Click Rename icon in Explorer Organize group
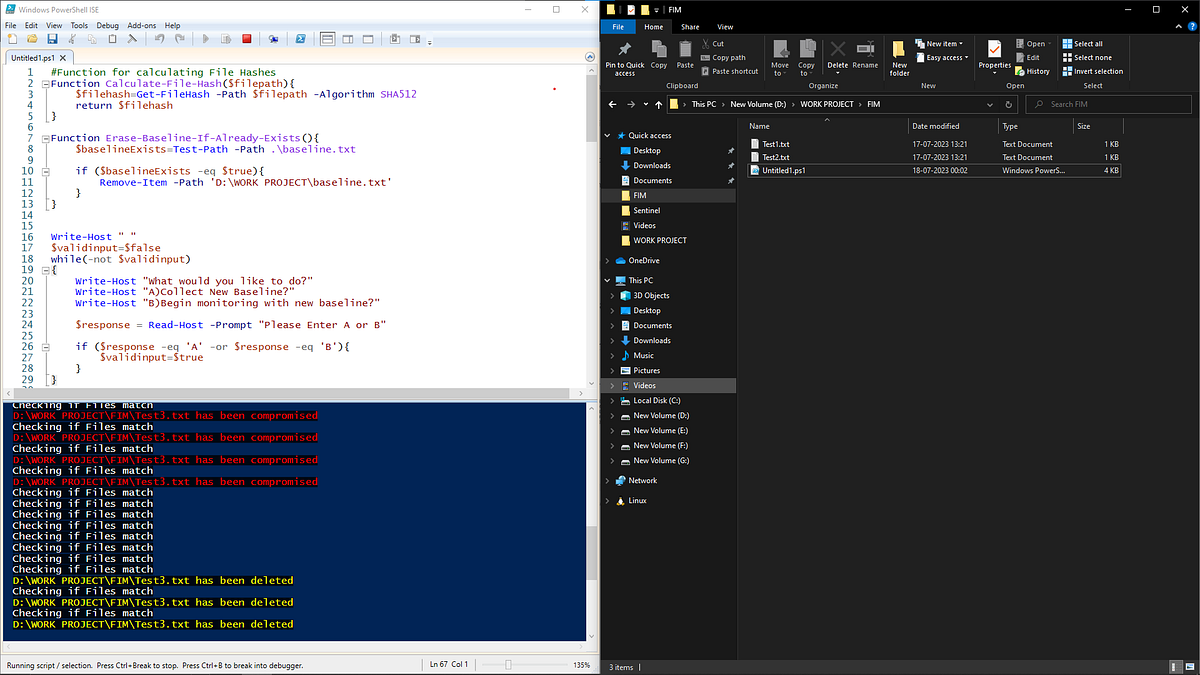 coord(865,54)
